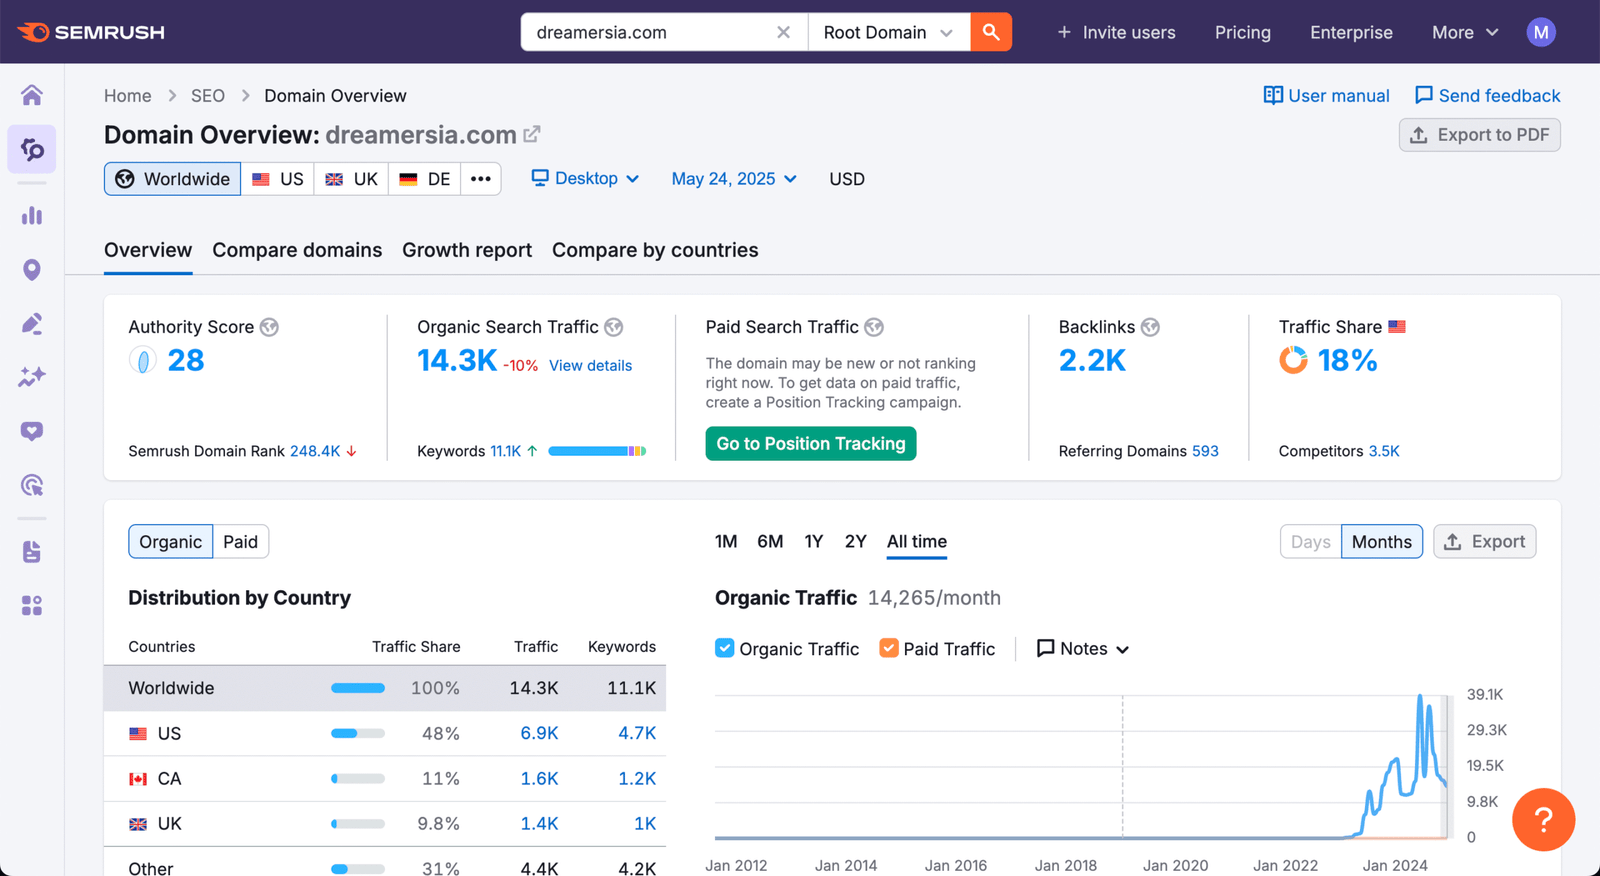Clear the domain search field
Image resolution: width=1600 pixels, height=876 pixels.
[x=783, y=32]
